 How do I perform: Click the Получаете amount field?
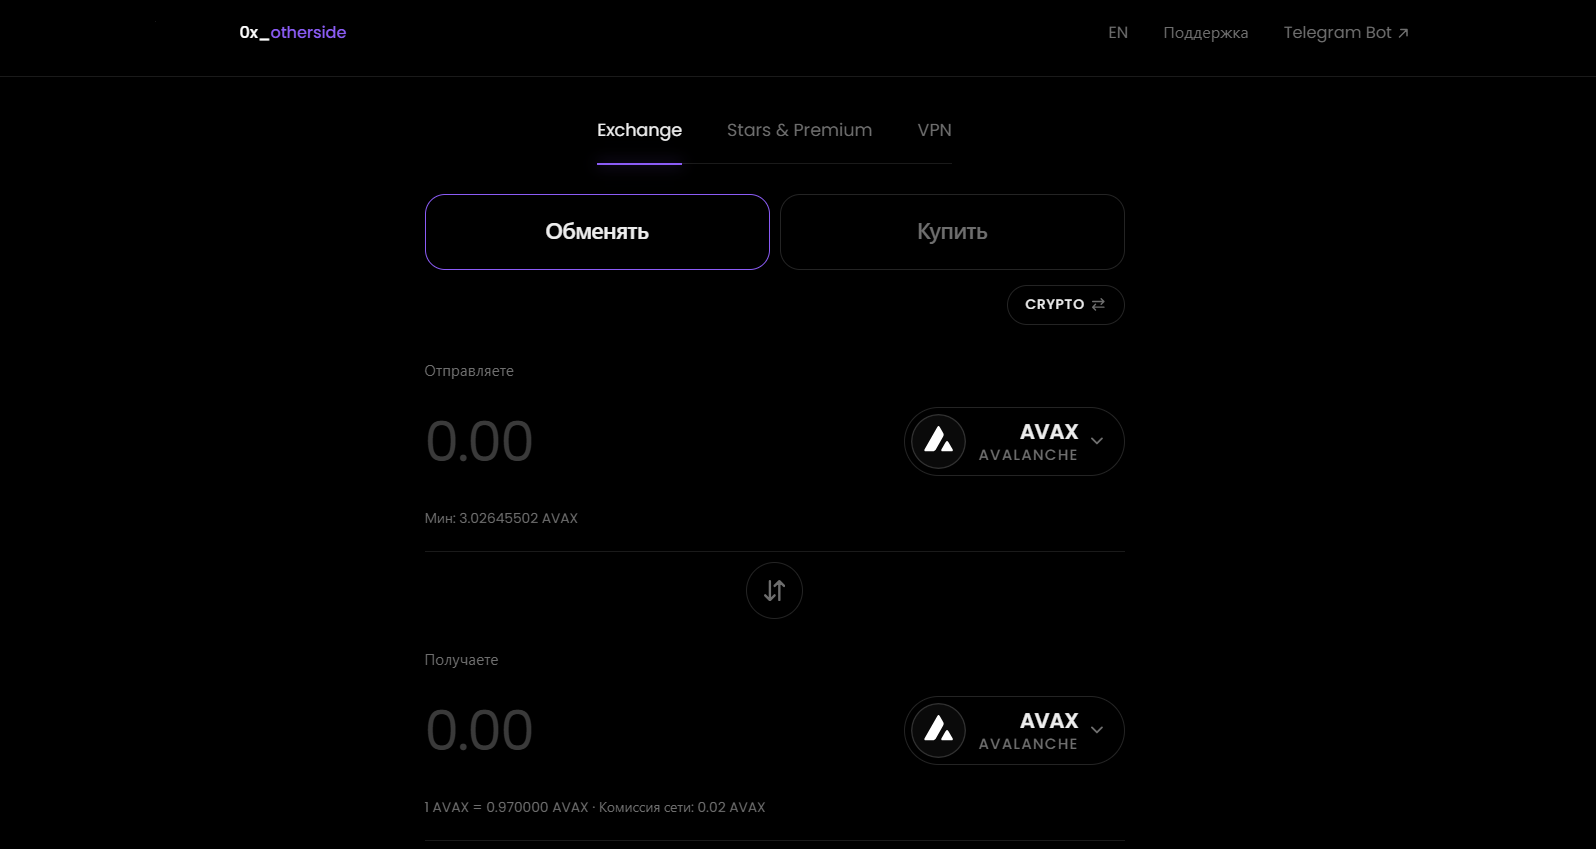(660, 730)
